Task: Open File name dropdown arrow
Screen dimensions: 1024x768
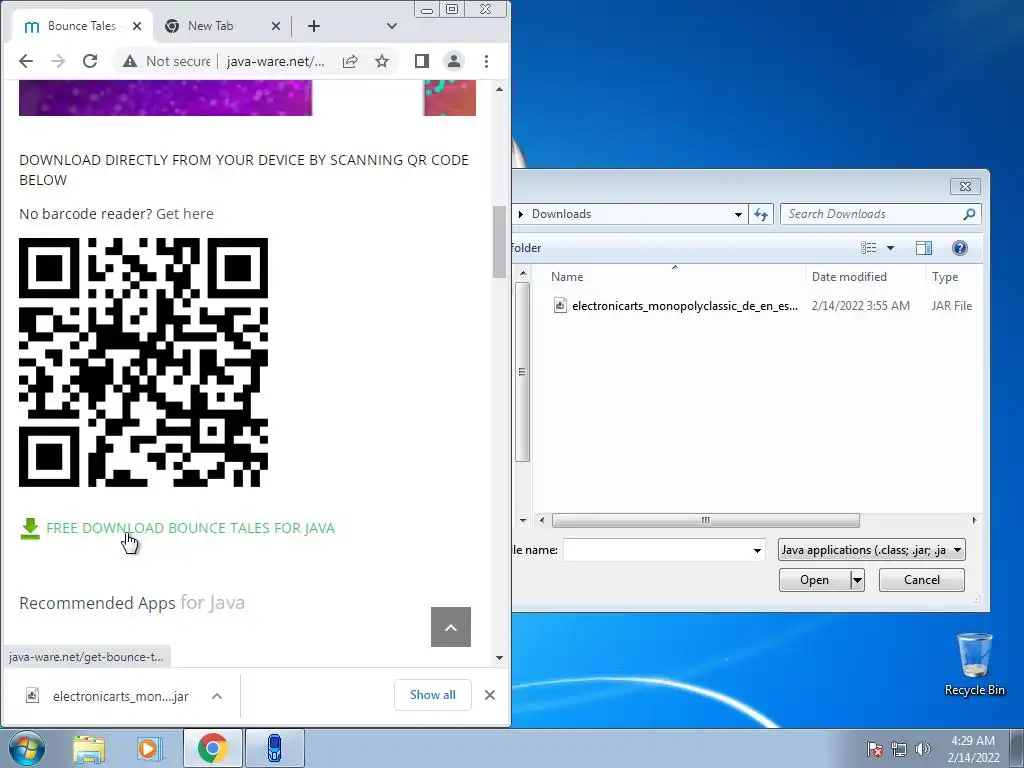Action: (757, 550)
